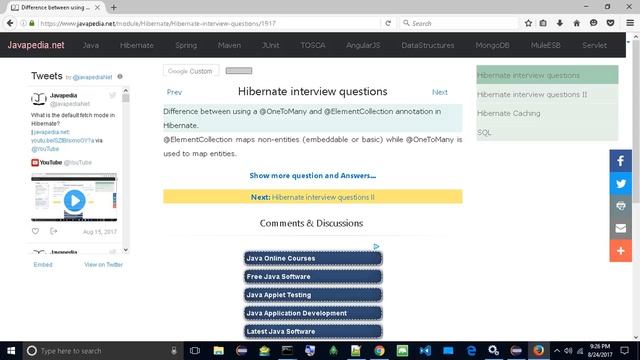This screenshot has height=360, width=640.
Task: Click the Google Custom search field
Action: (191, 71)
